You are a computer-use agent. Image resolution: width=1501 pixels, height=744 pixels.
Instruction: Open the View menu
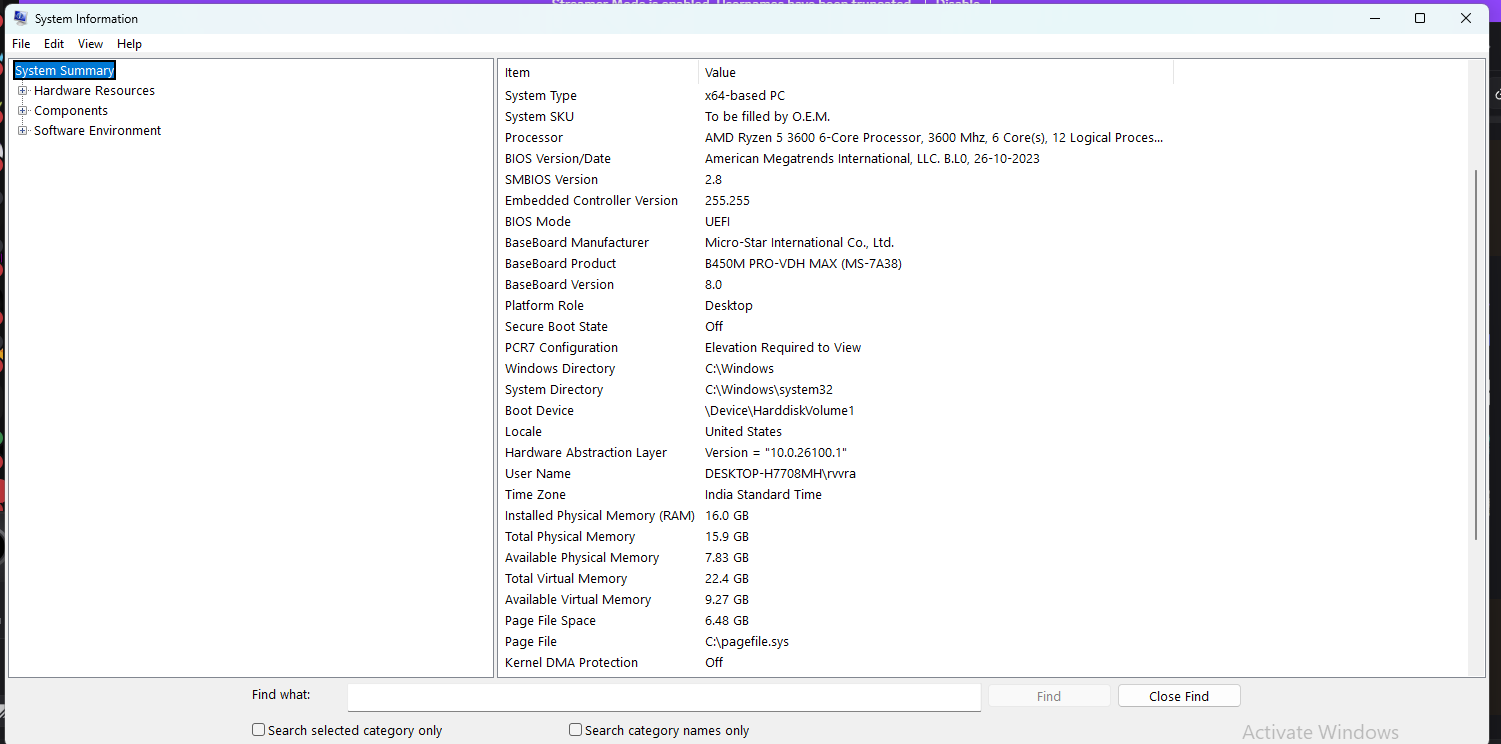[91, 44]
